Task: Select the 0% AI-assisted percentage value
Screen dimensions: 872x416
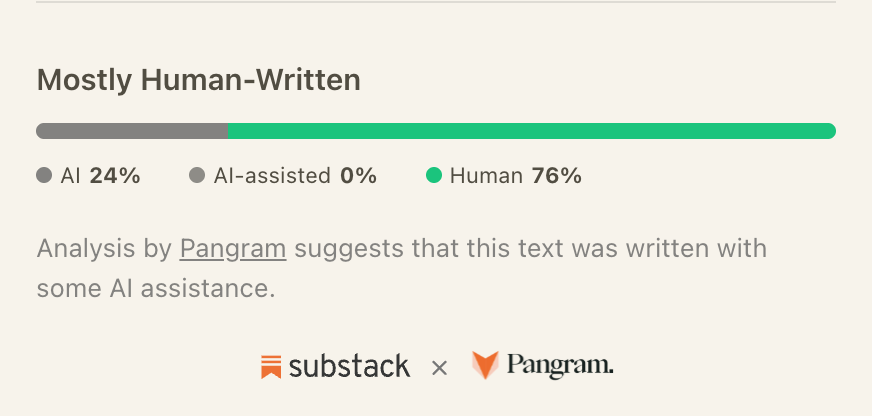Action: [x=359, y=176]
